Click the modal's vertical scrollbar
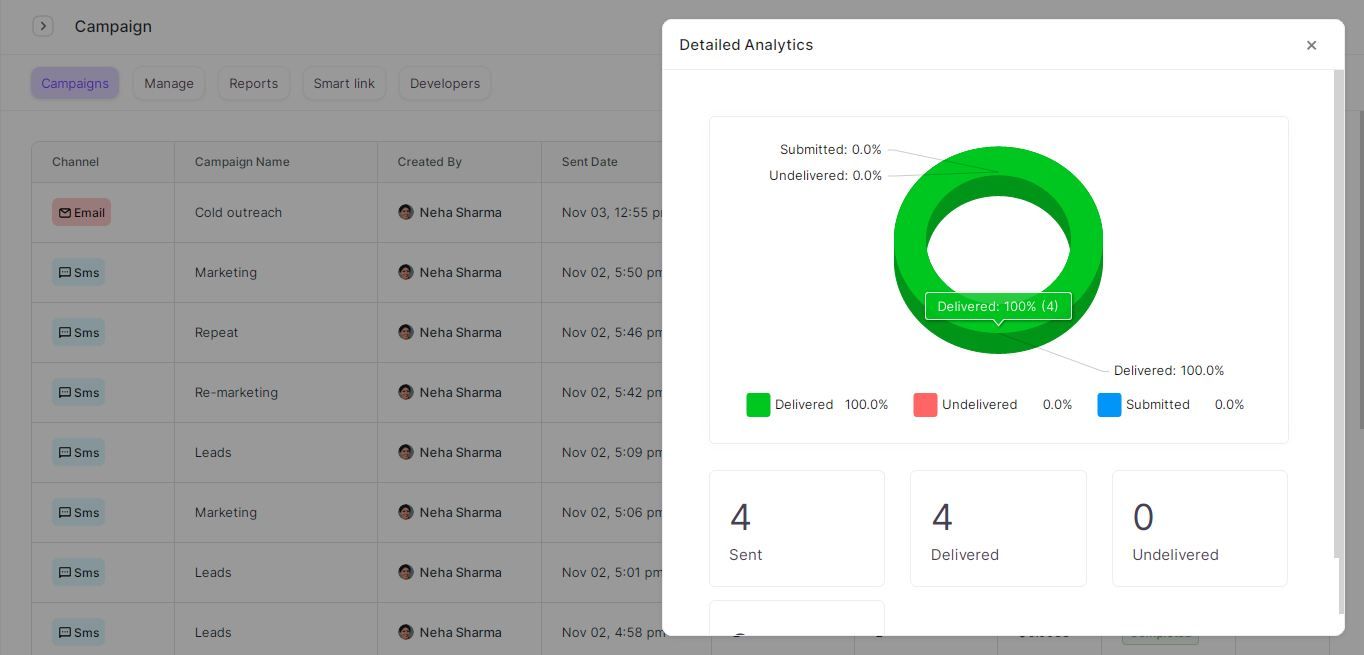The image size is (1364, 655). tap(1337, 300)
